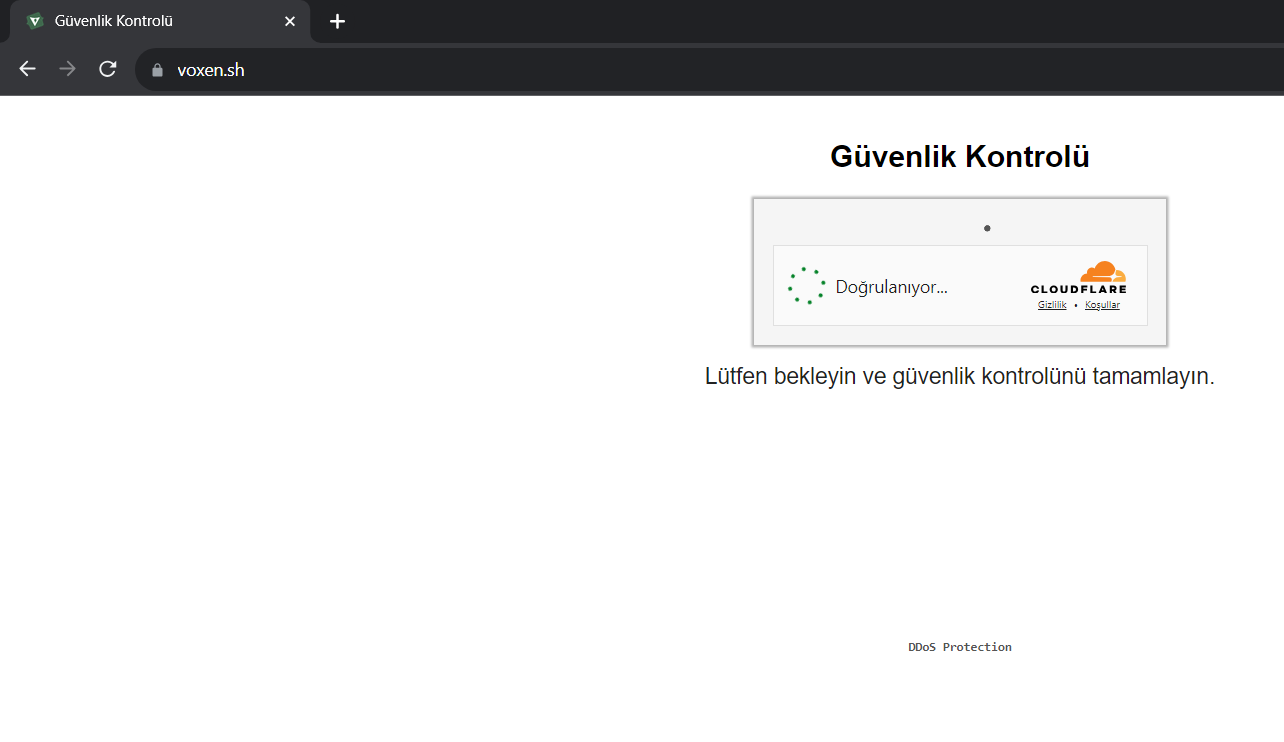The image size is (1284, 742).
Task: Go back using the back arrow
Action: (27, 69)
